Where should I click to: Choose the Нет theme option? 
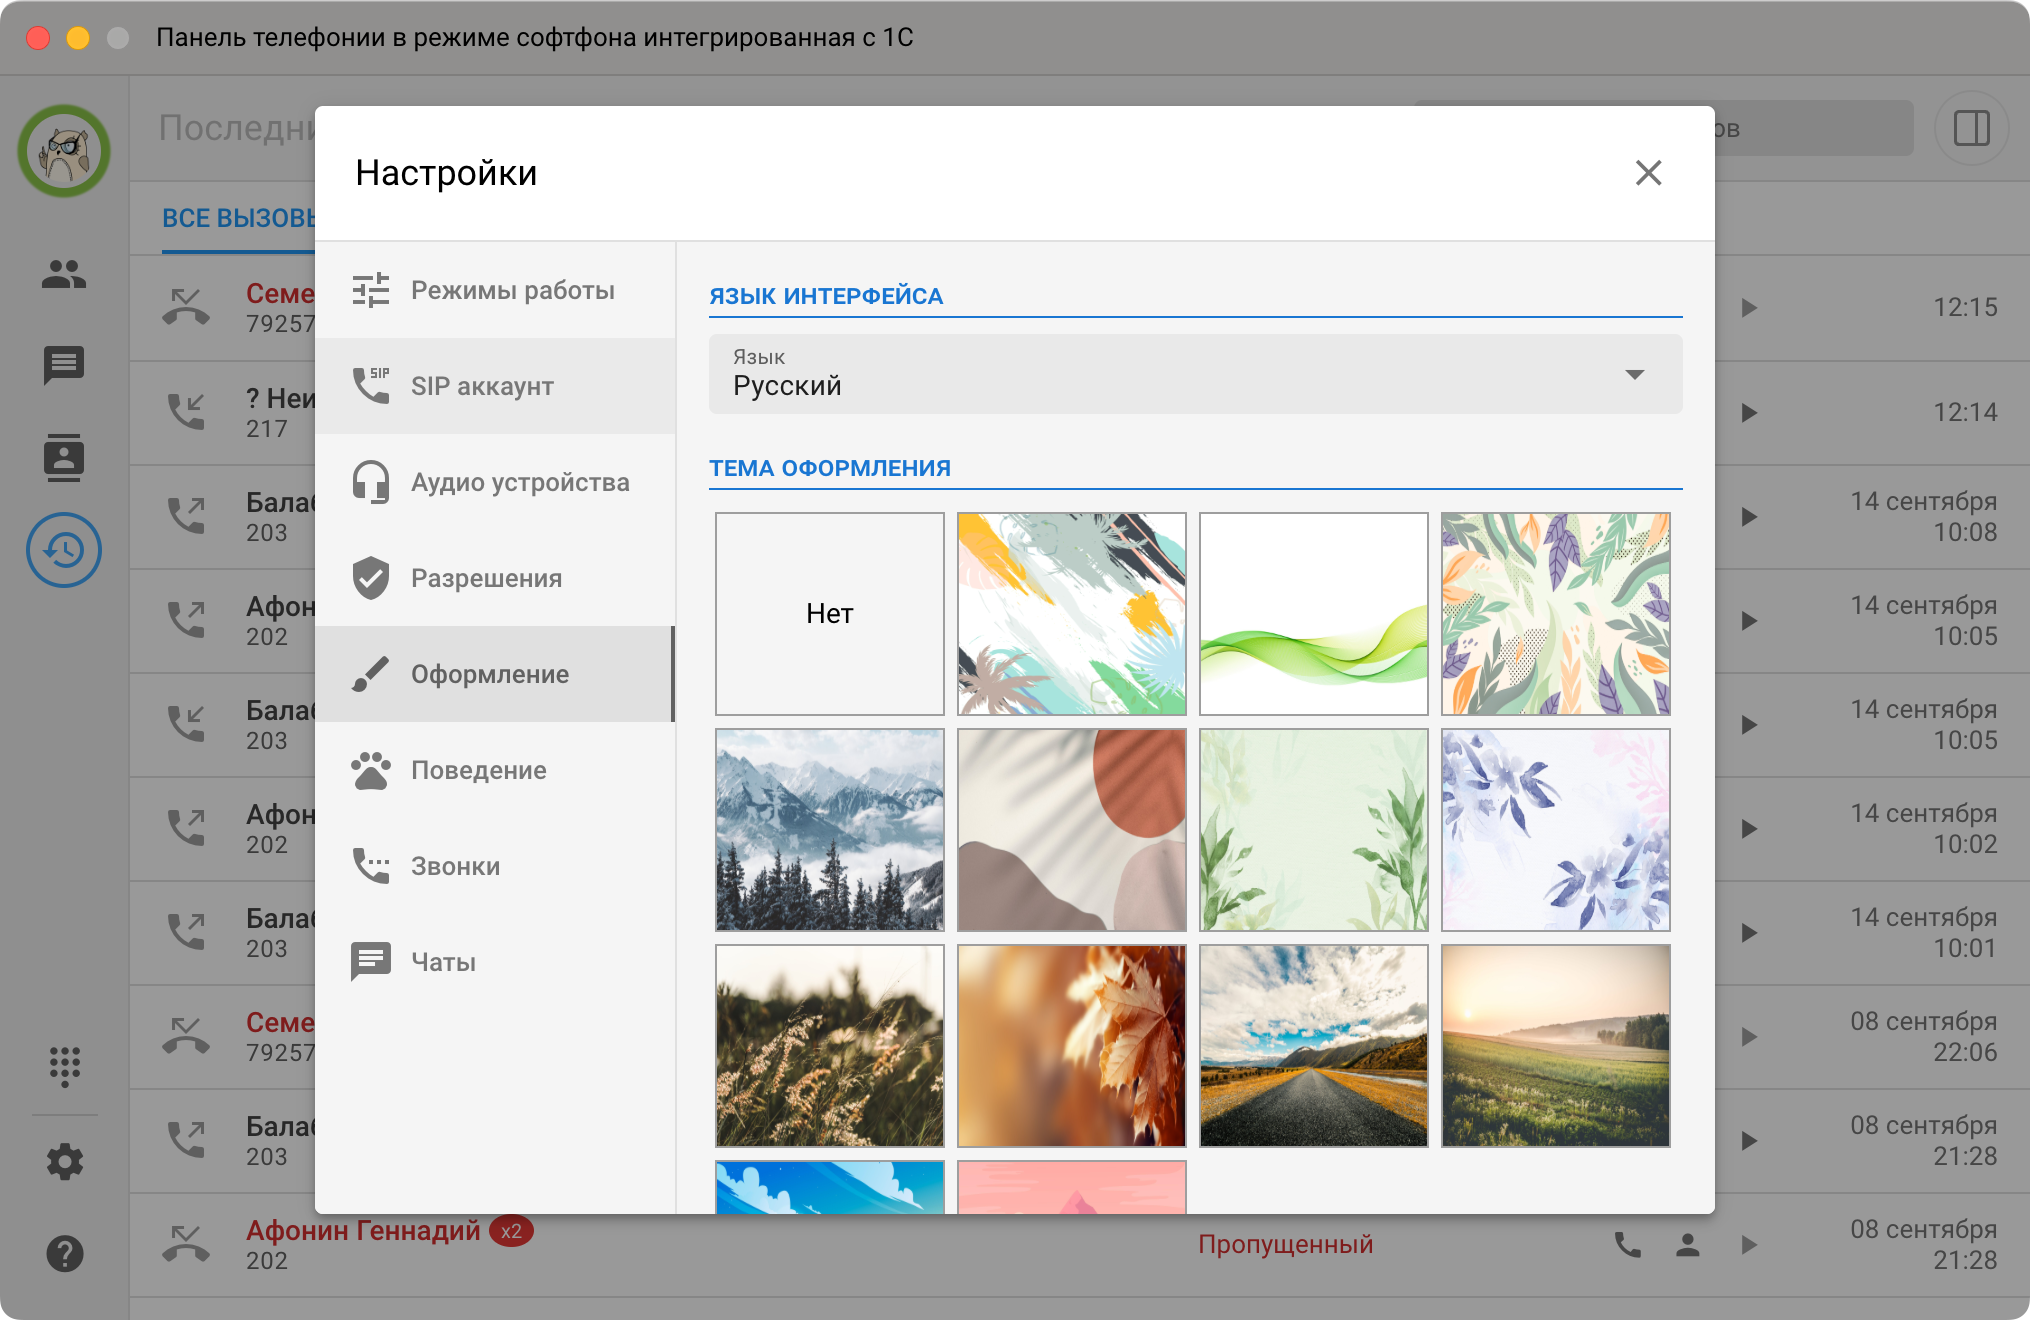830,614
